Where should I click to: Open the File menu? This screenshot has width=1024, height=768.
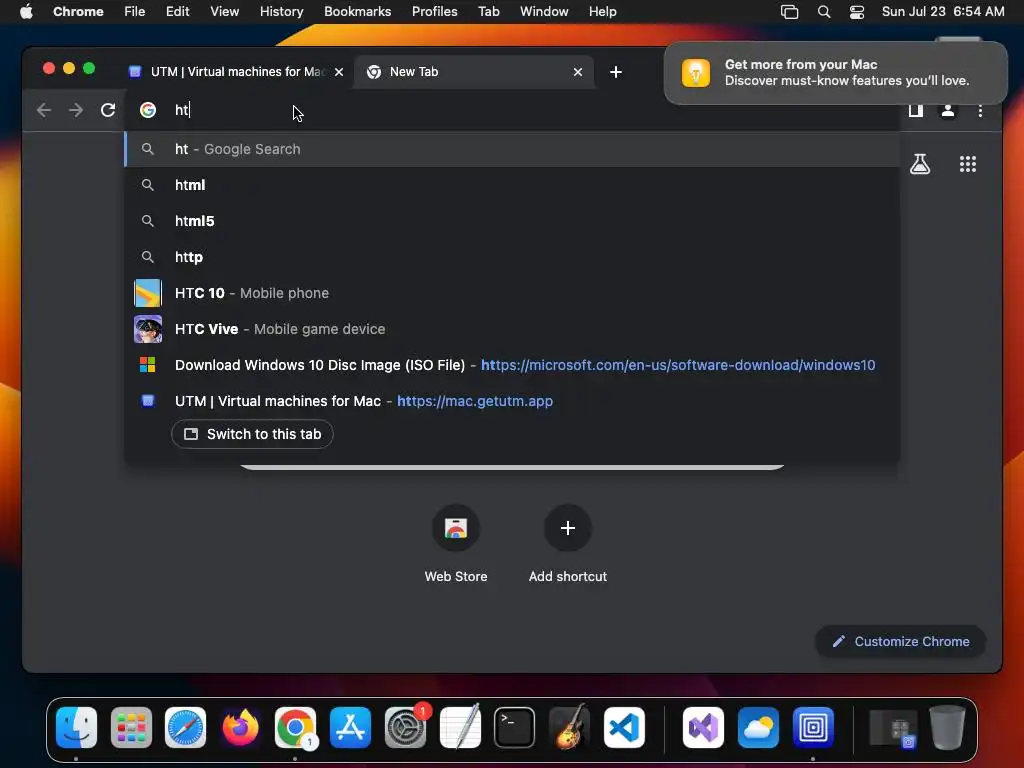click(x=135, y=11)
